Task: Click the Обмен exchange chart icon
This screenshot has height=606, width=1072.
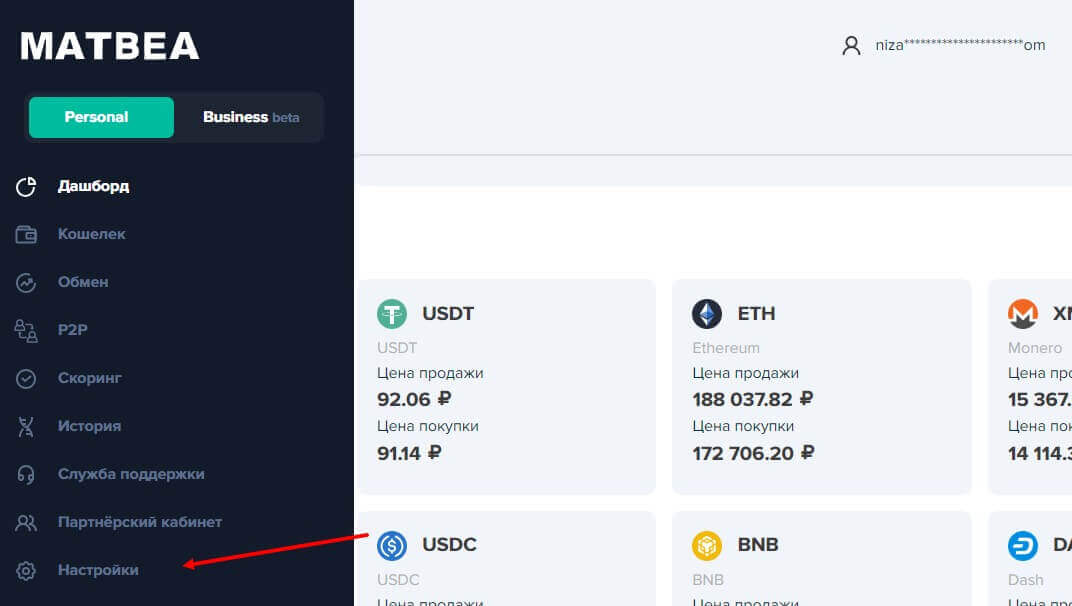Action: click(x=26, y=282)
